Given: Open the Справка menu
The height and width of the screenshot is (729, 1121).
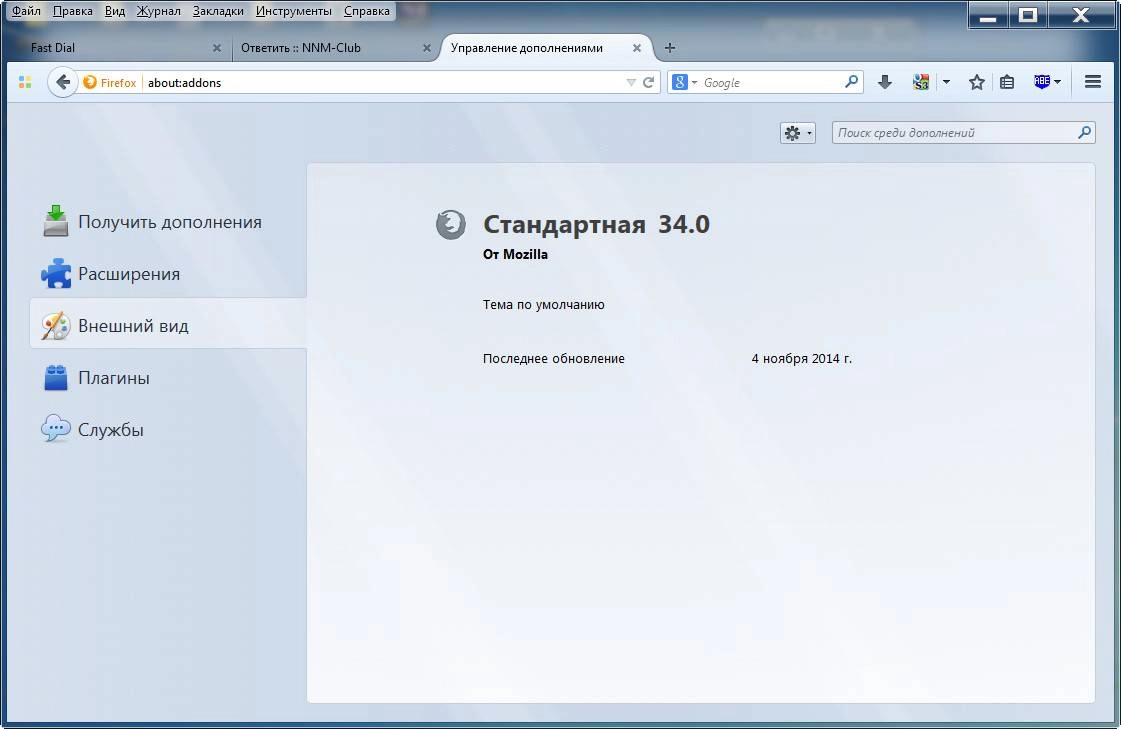Looking at the screenshot, I should [x=367, y=11].
